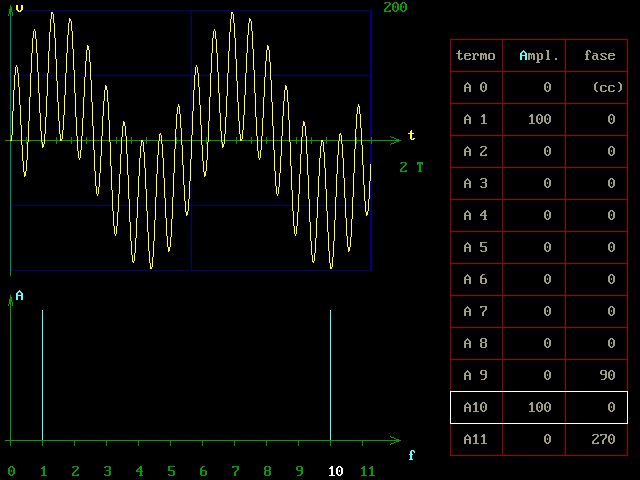
Task: Click frequency axis label 9
Action: pyautogui.click(x=300, y=471)
